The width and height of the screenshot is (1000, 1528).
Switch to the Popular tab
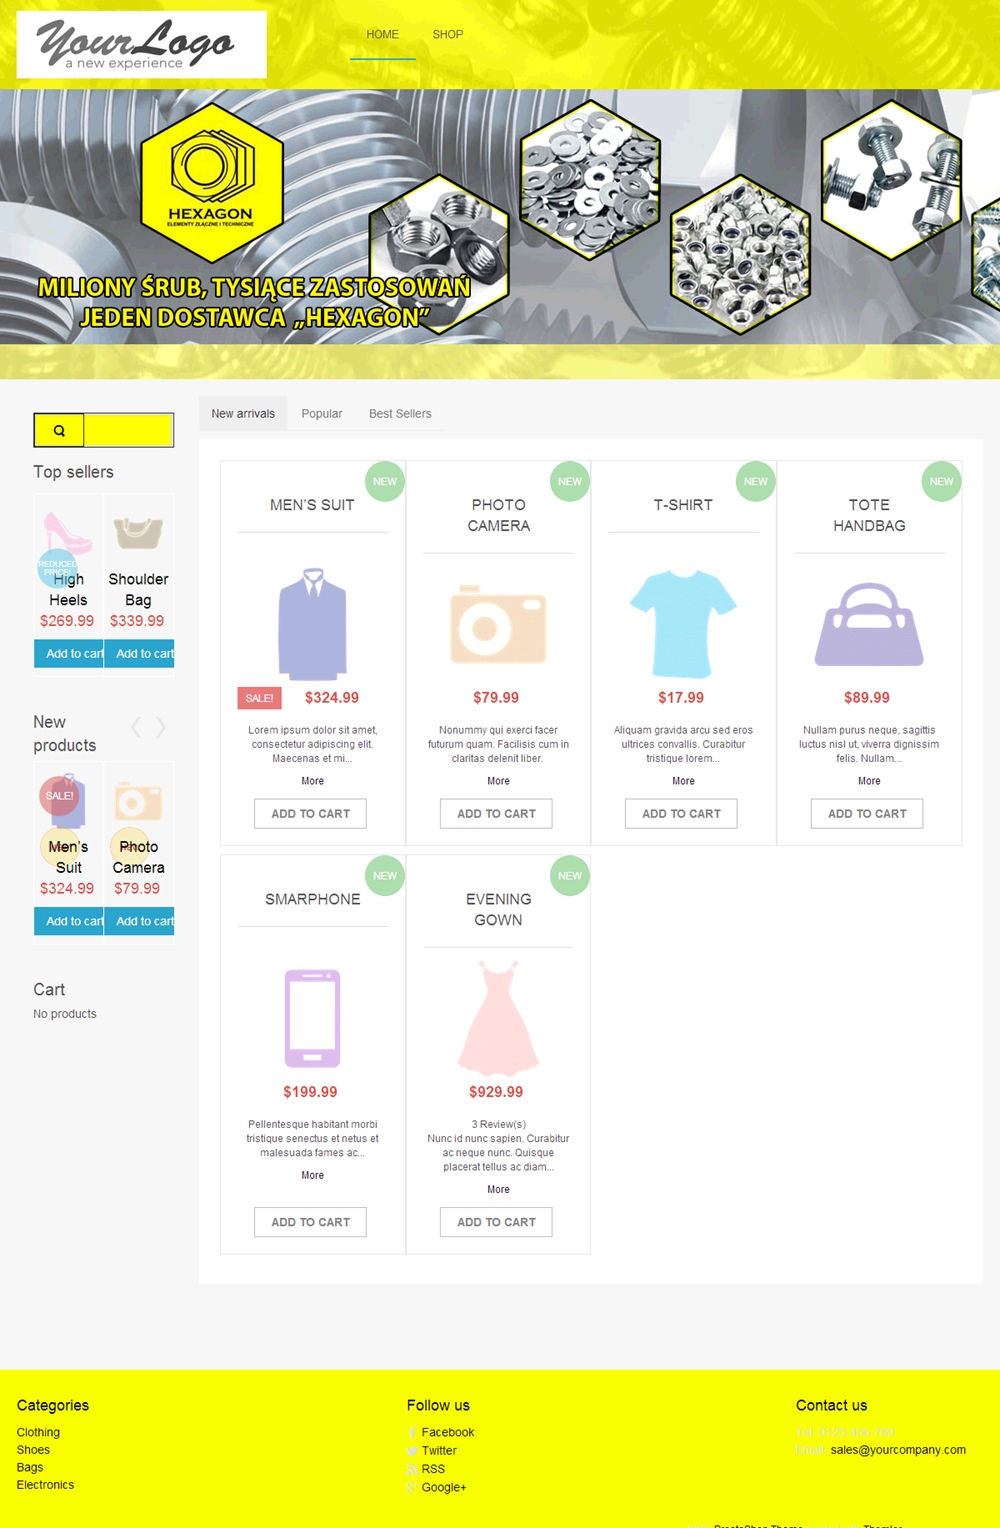point(321,414)
